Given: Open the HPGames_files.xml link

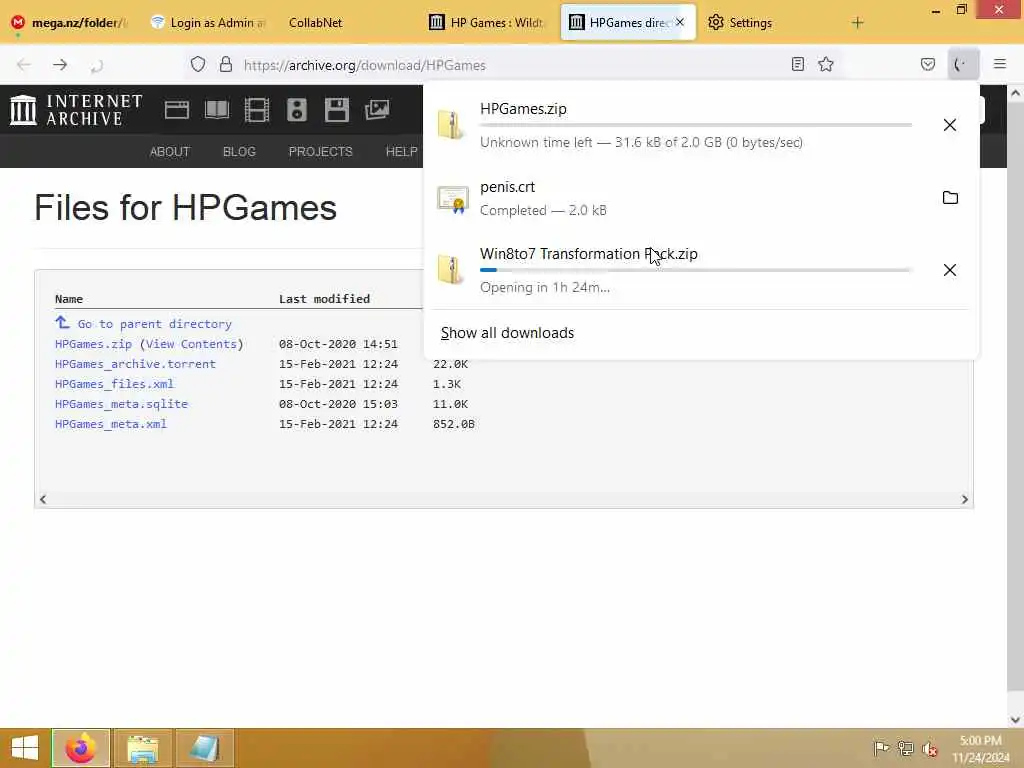Looking at the screenshot, I should pos(114,384).
